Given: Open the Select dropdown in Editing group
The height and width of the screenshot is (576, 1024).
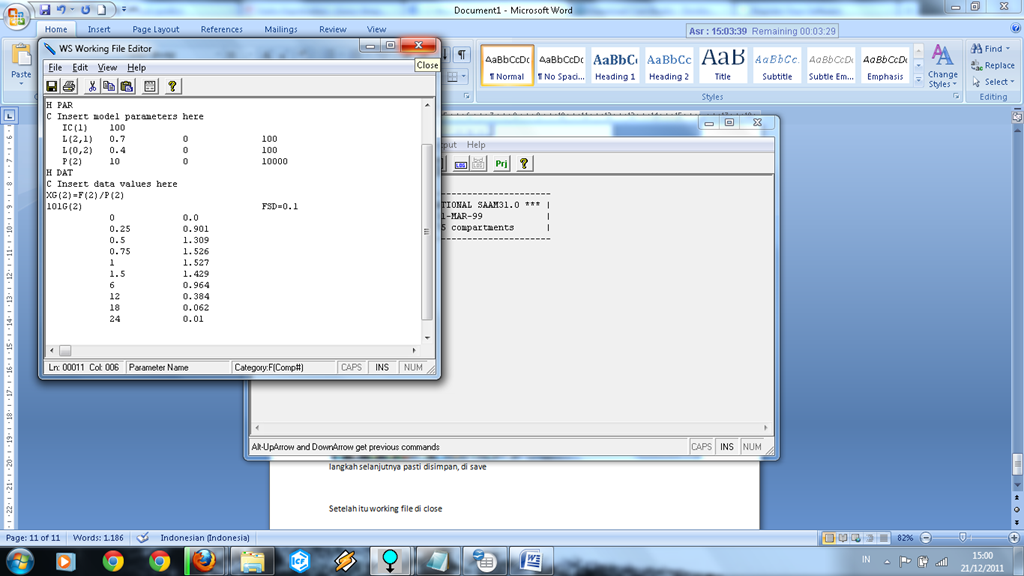Looking at the screenshot, I should [993, 82].
